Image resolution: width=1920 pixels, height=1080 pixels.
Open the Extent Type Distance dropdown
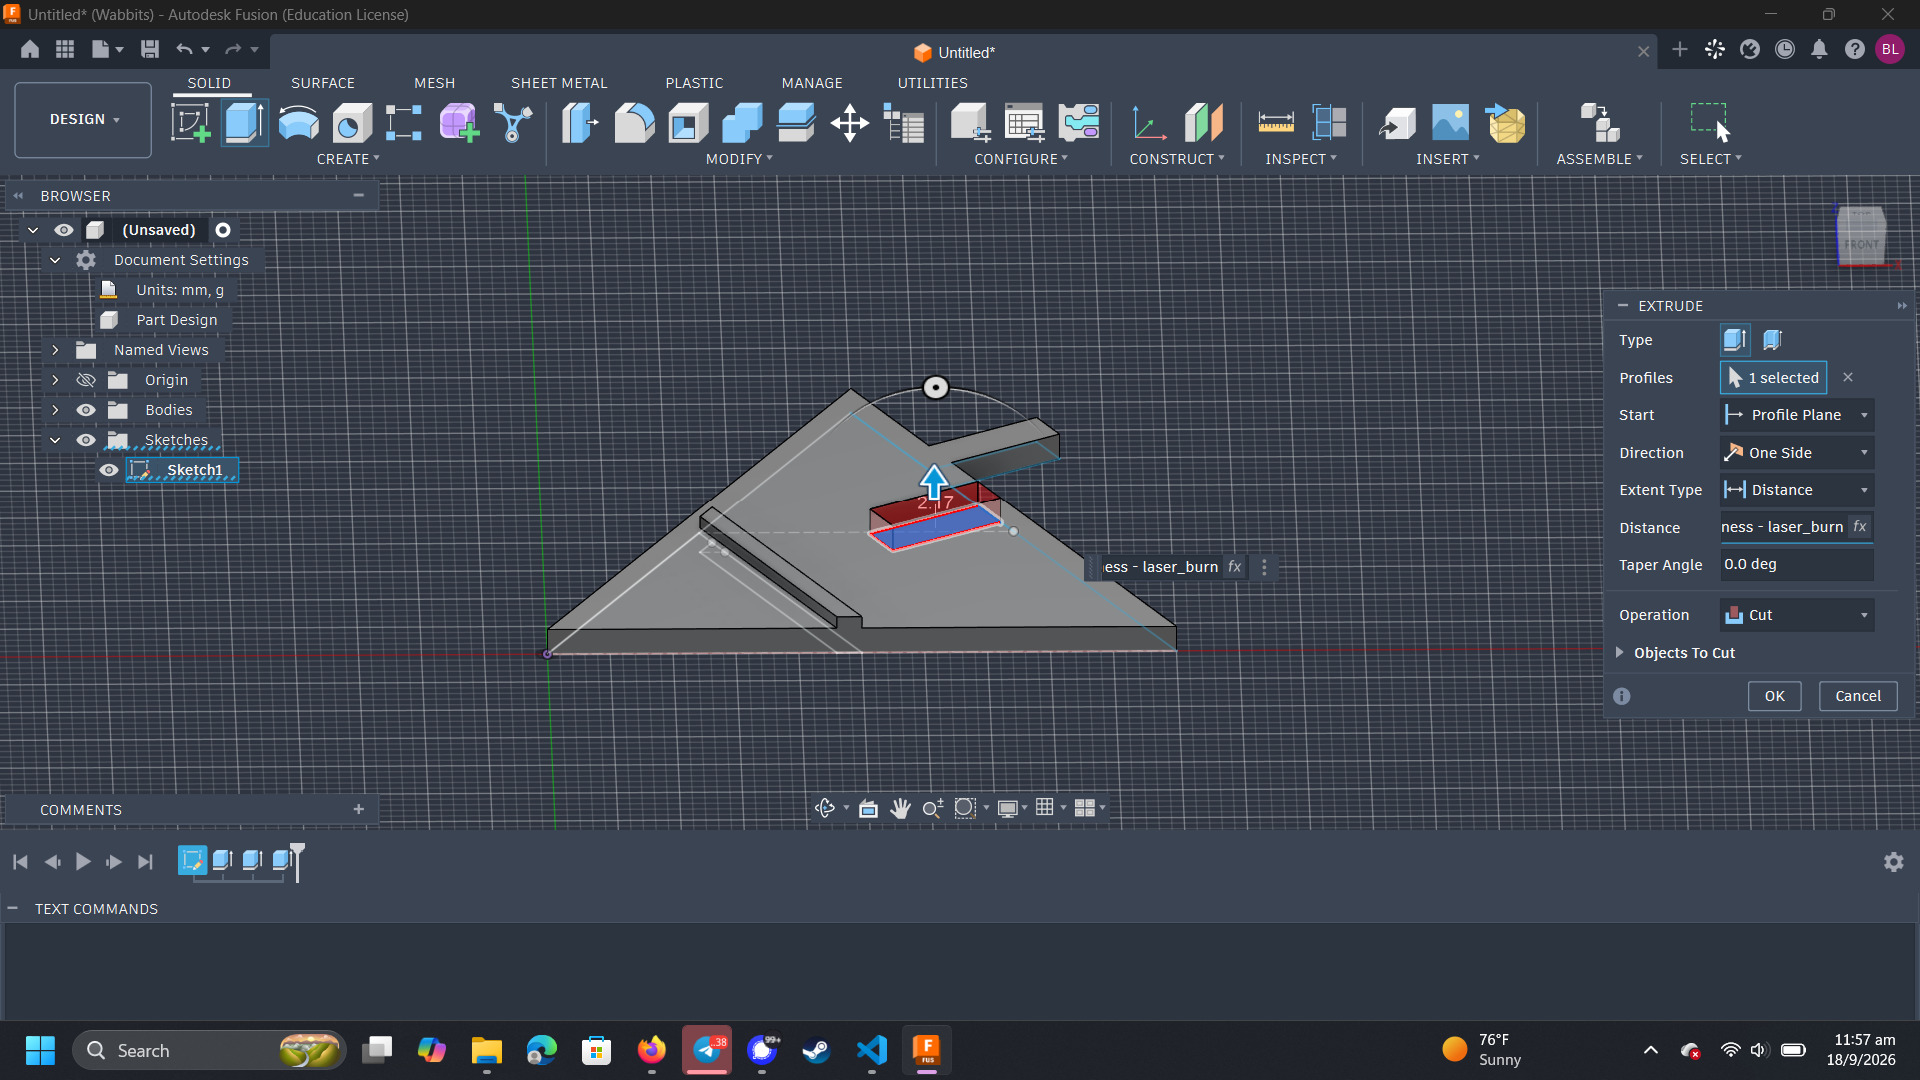pos(1797,490)
